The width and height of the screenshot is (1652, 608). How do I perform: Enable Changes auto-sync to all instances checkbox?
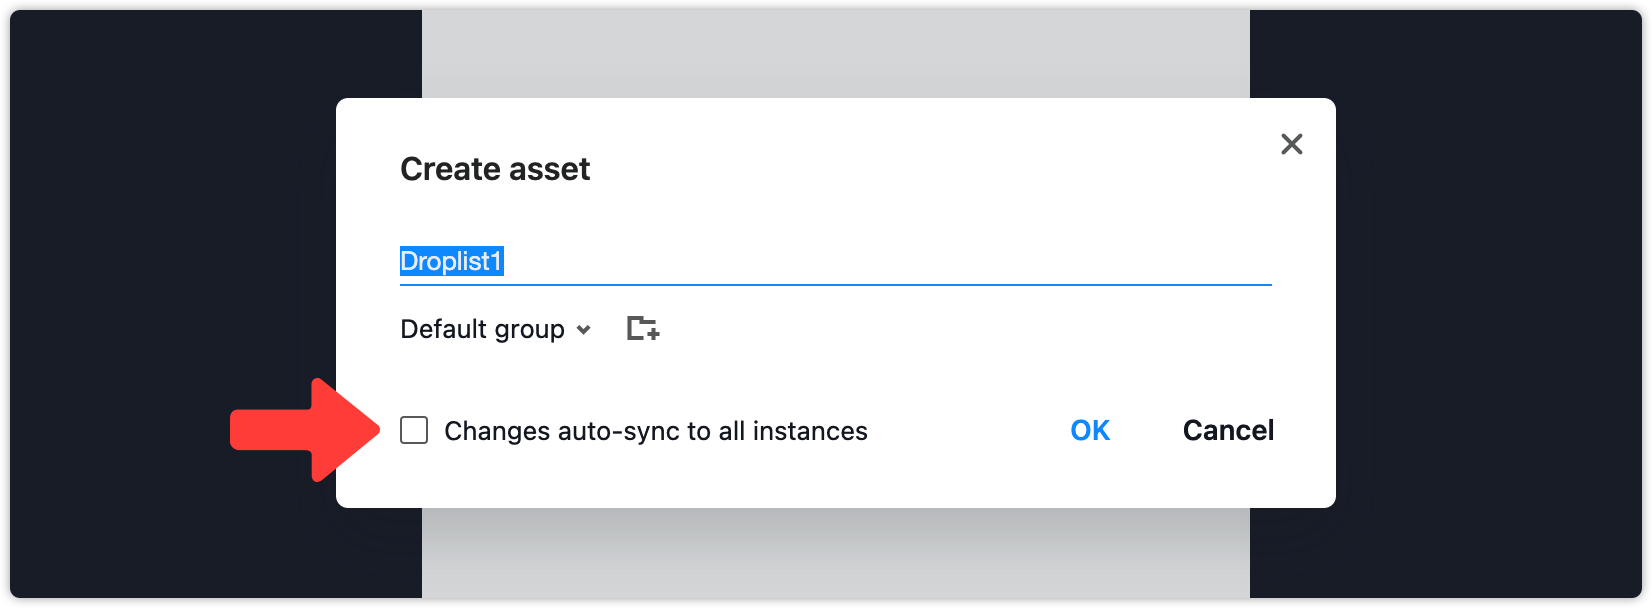coord(414,430)
